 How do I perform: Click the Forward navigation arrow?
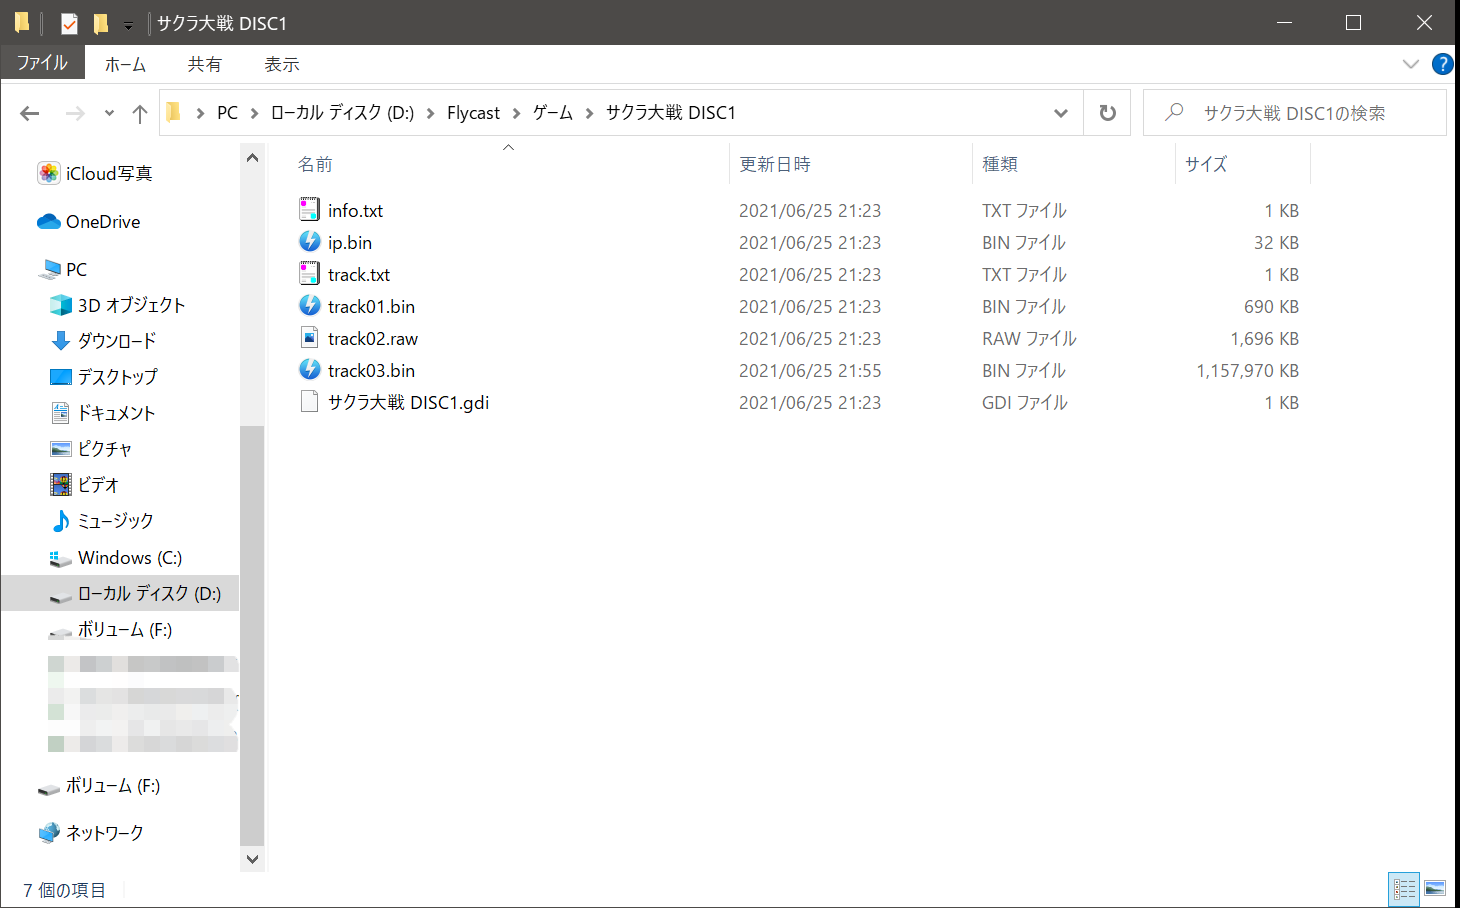(x=75, y=113)
